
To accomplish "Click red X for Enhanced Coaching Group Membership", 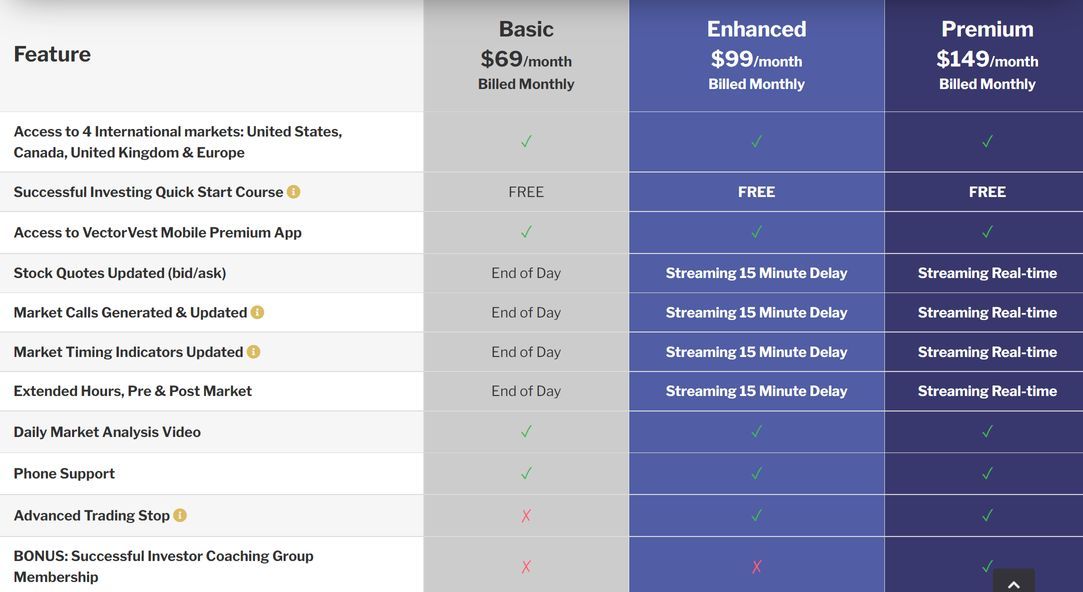I will tap(756, 567).
